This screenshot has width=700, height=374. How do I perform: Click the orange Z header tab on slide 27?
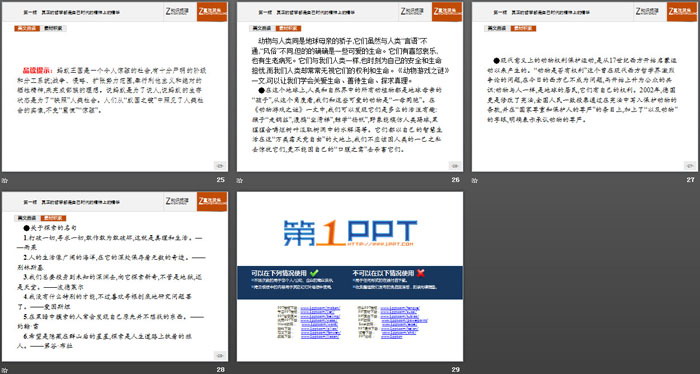click(682, 12)
